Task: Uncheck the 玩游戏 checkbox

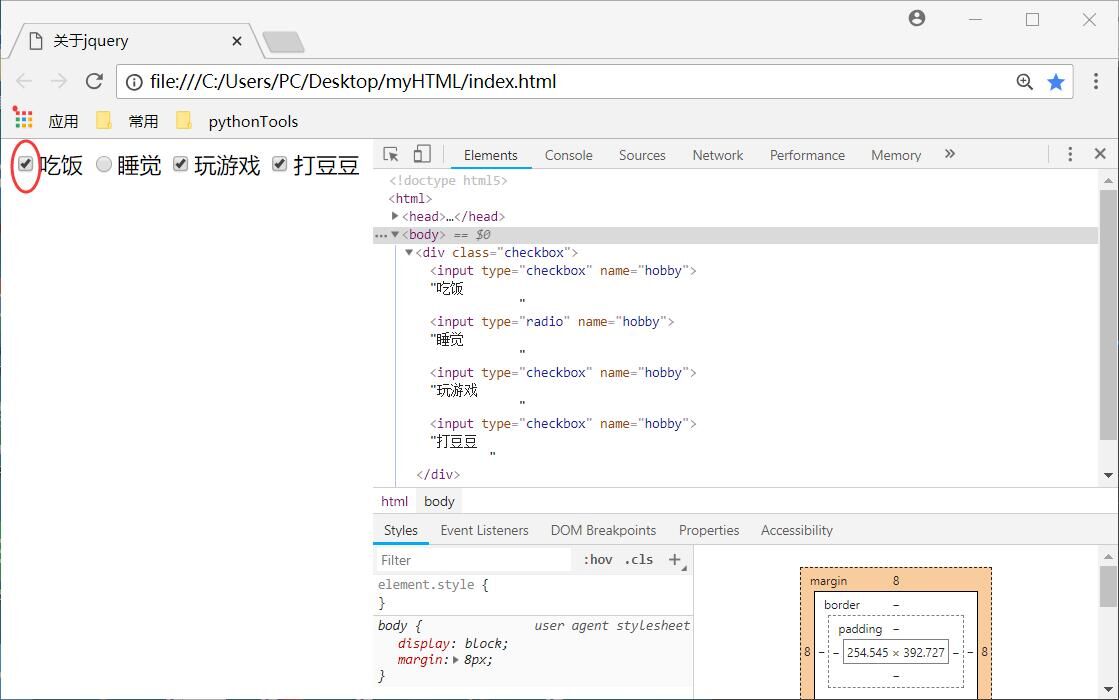Action: pyautogui.click(x=181, y=164)
